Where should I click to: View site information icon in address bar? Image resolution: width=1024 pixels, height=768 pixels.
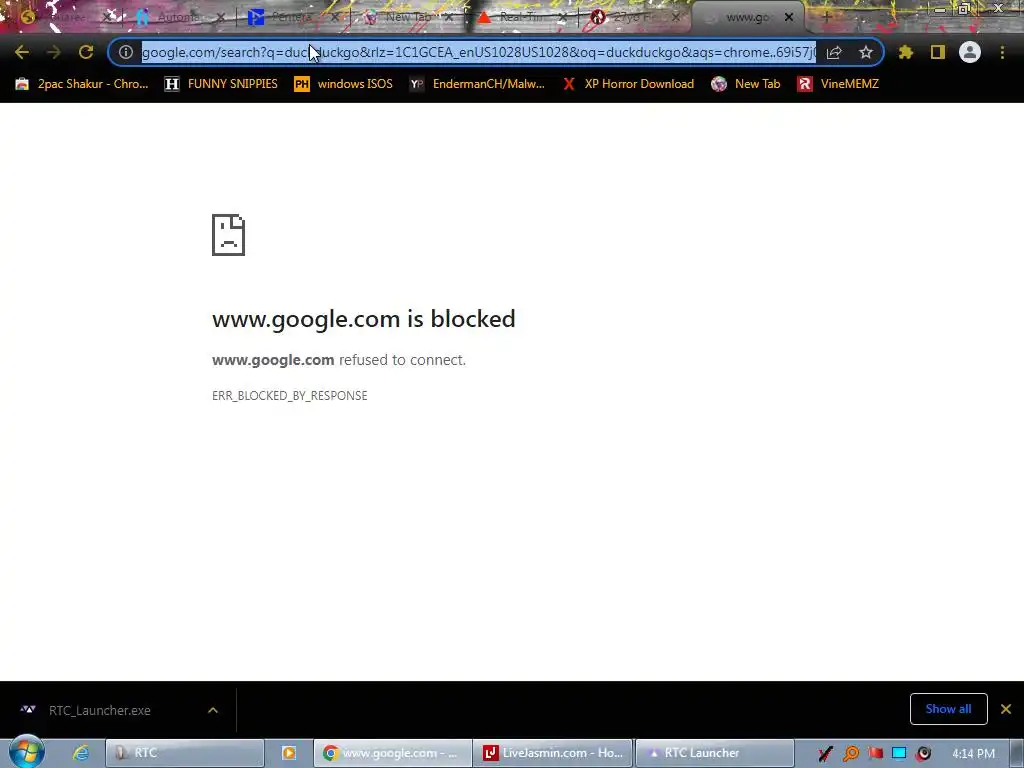(x=126, y=52)
